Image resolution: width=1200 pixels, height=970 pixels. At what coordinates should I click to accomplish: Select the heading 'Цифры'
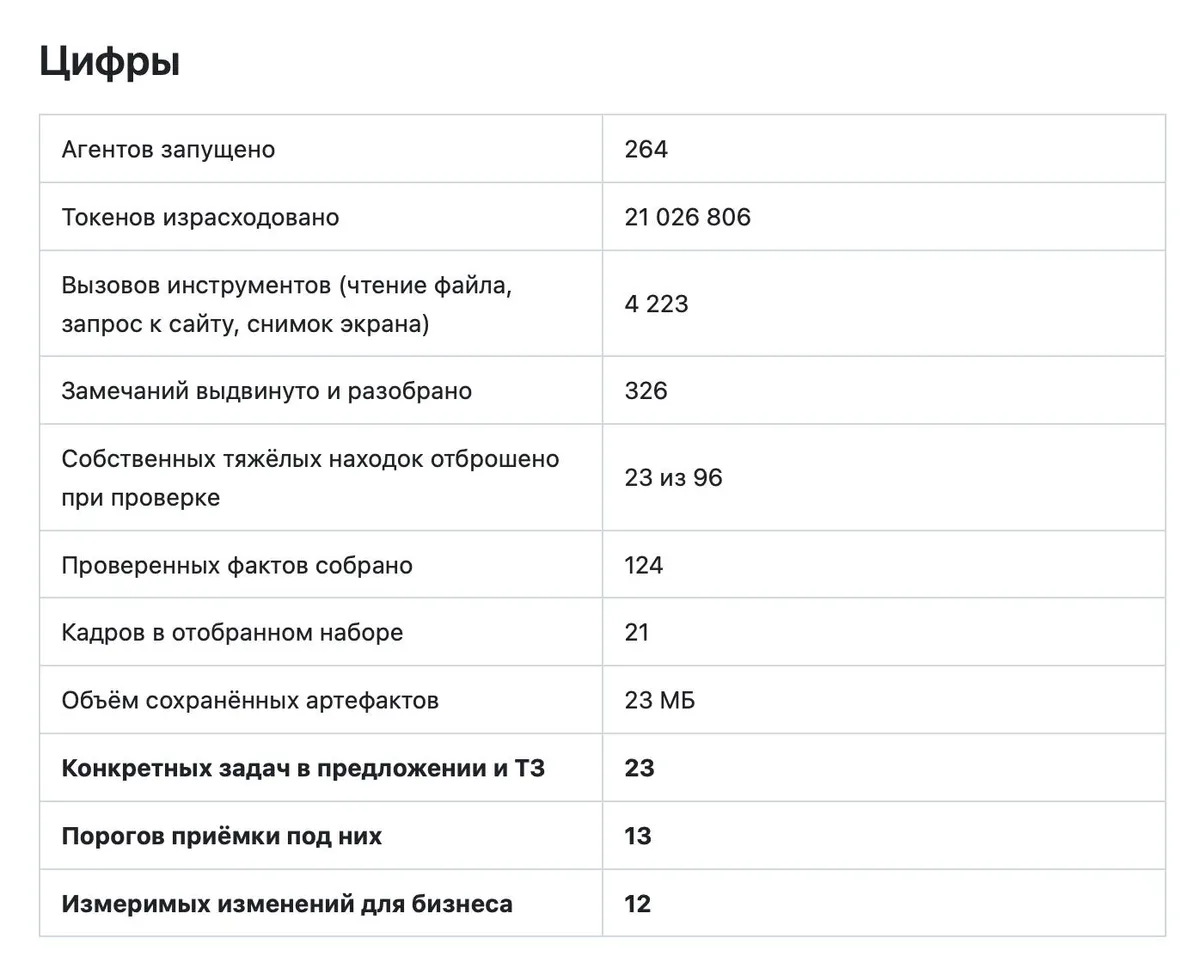pyautogui.click(x=110, y=62)
